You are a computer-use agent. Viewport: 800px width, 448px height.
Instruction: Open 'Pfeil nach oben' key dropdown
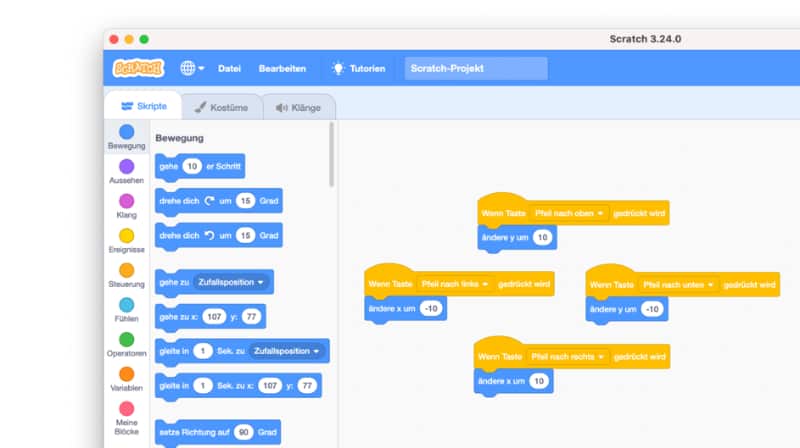click(x=569, y=213)
